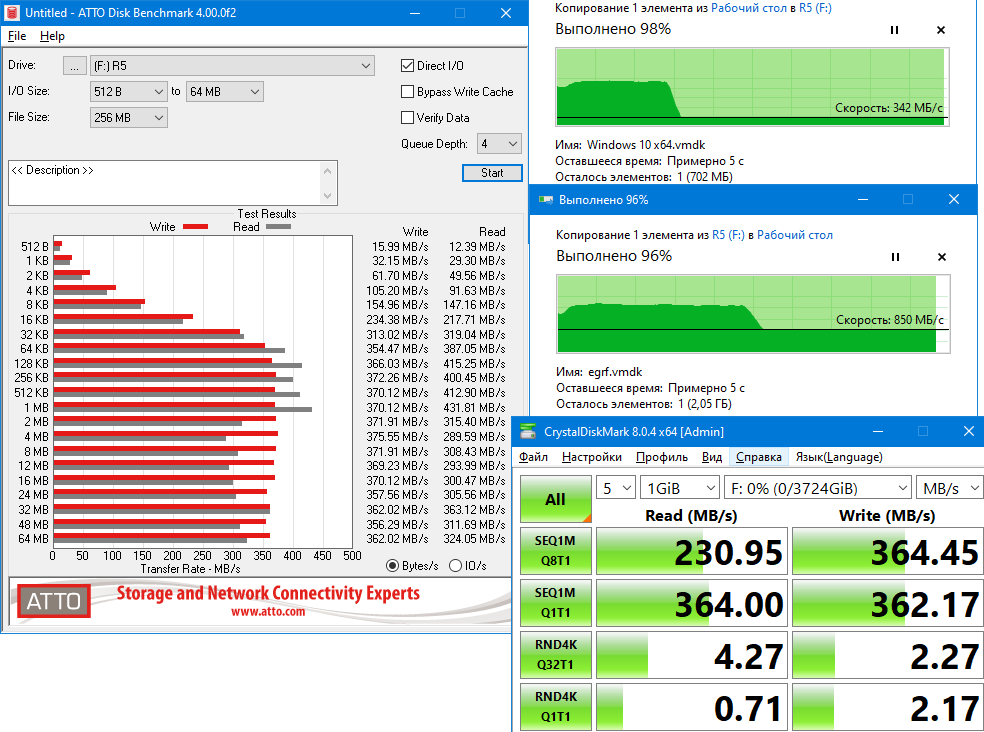Click the 96% copy speed graph showing 850 МБ/с
This screenshot has width=984, height=732.
point(752,314)
